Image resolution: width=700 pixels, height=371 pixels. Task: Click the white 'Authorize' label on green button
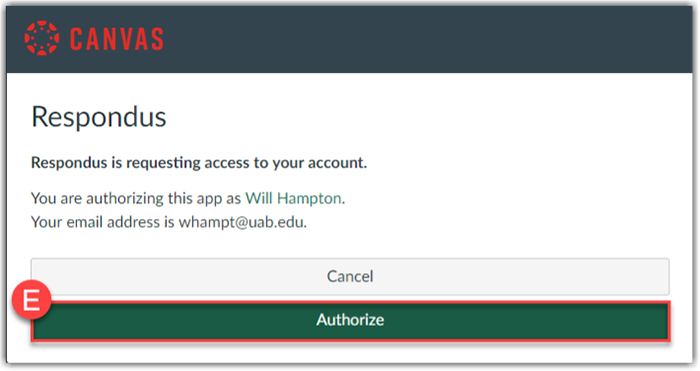pyautogui.click(x=350, y=320)
